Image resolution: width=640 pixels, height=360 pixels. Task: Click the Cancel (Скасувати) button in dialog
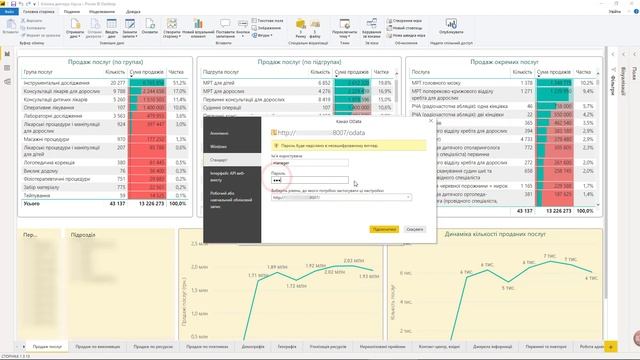pyautogui.click(x=415, y=229)
